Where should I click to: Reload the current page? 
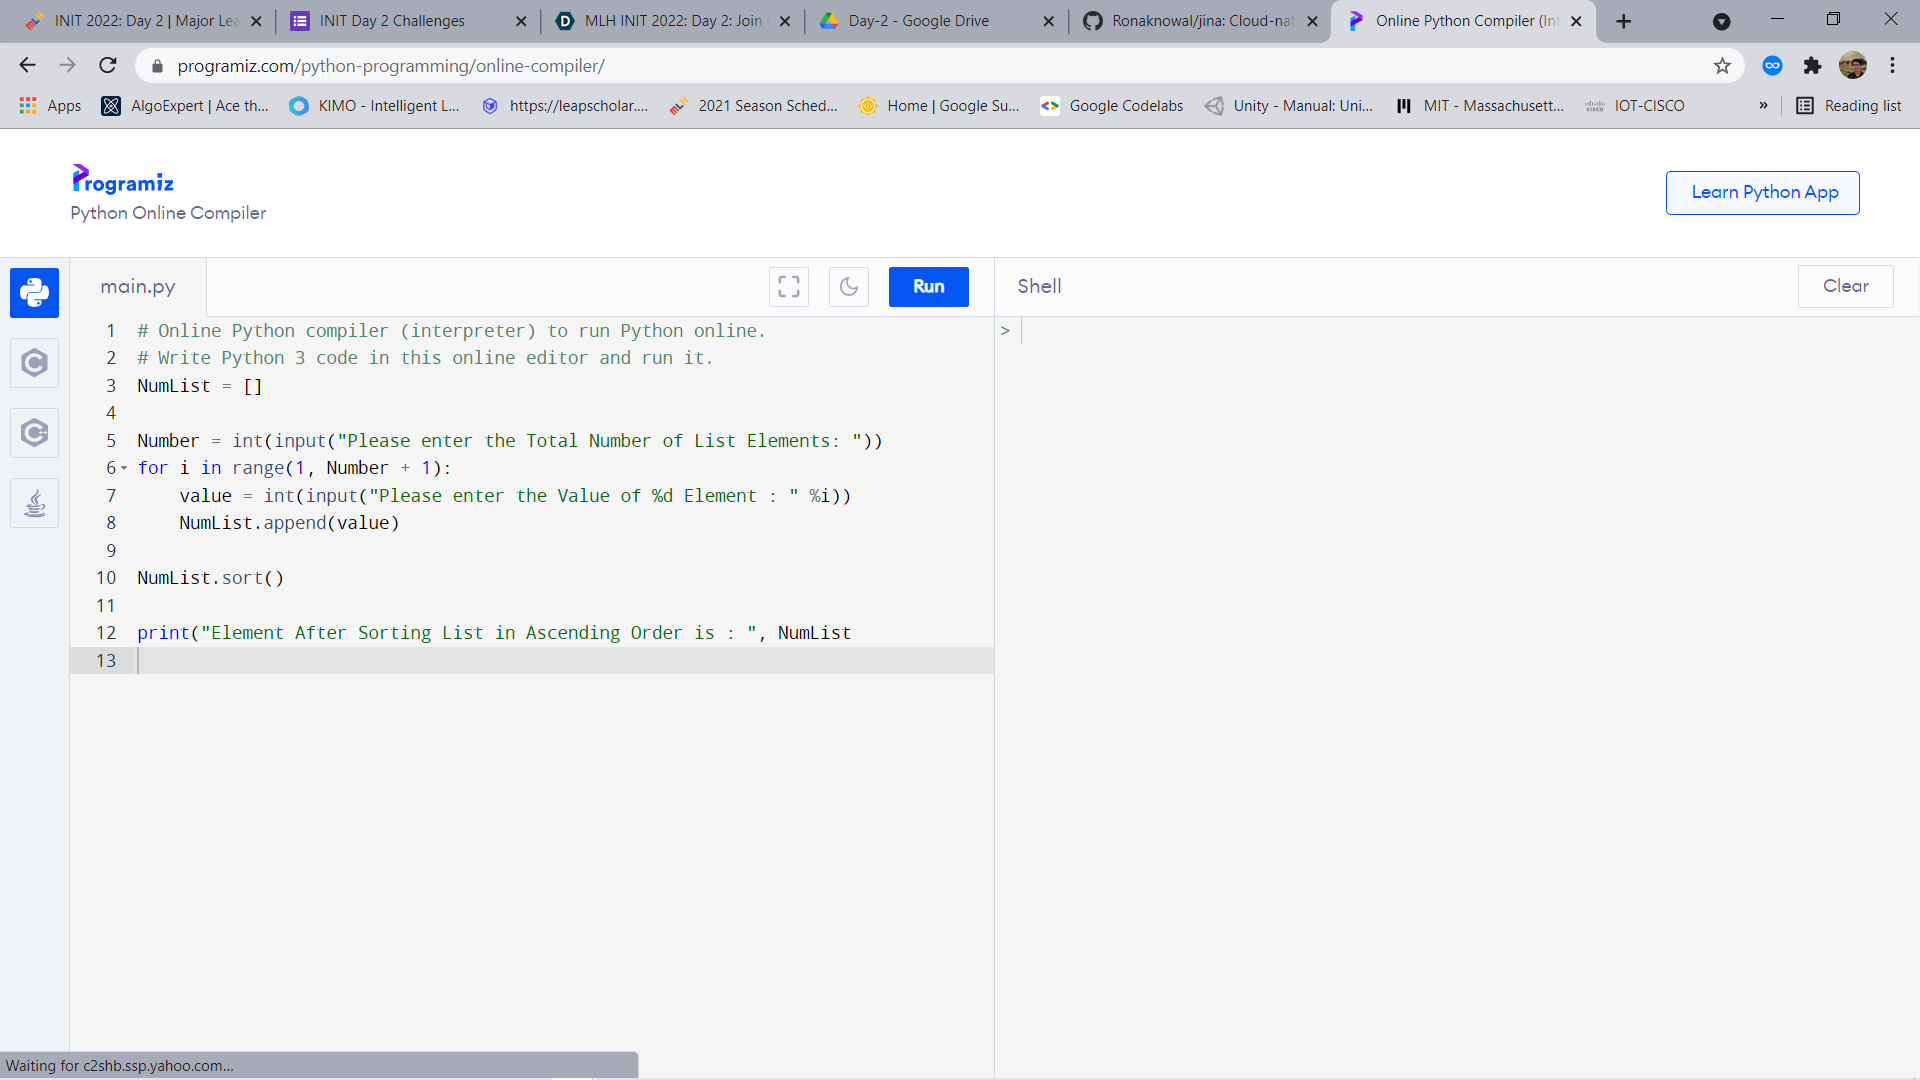(108, 66)
